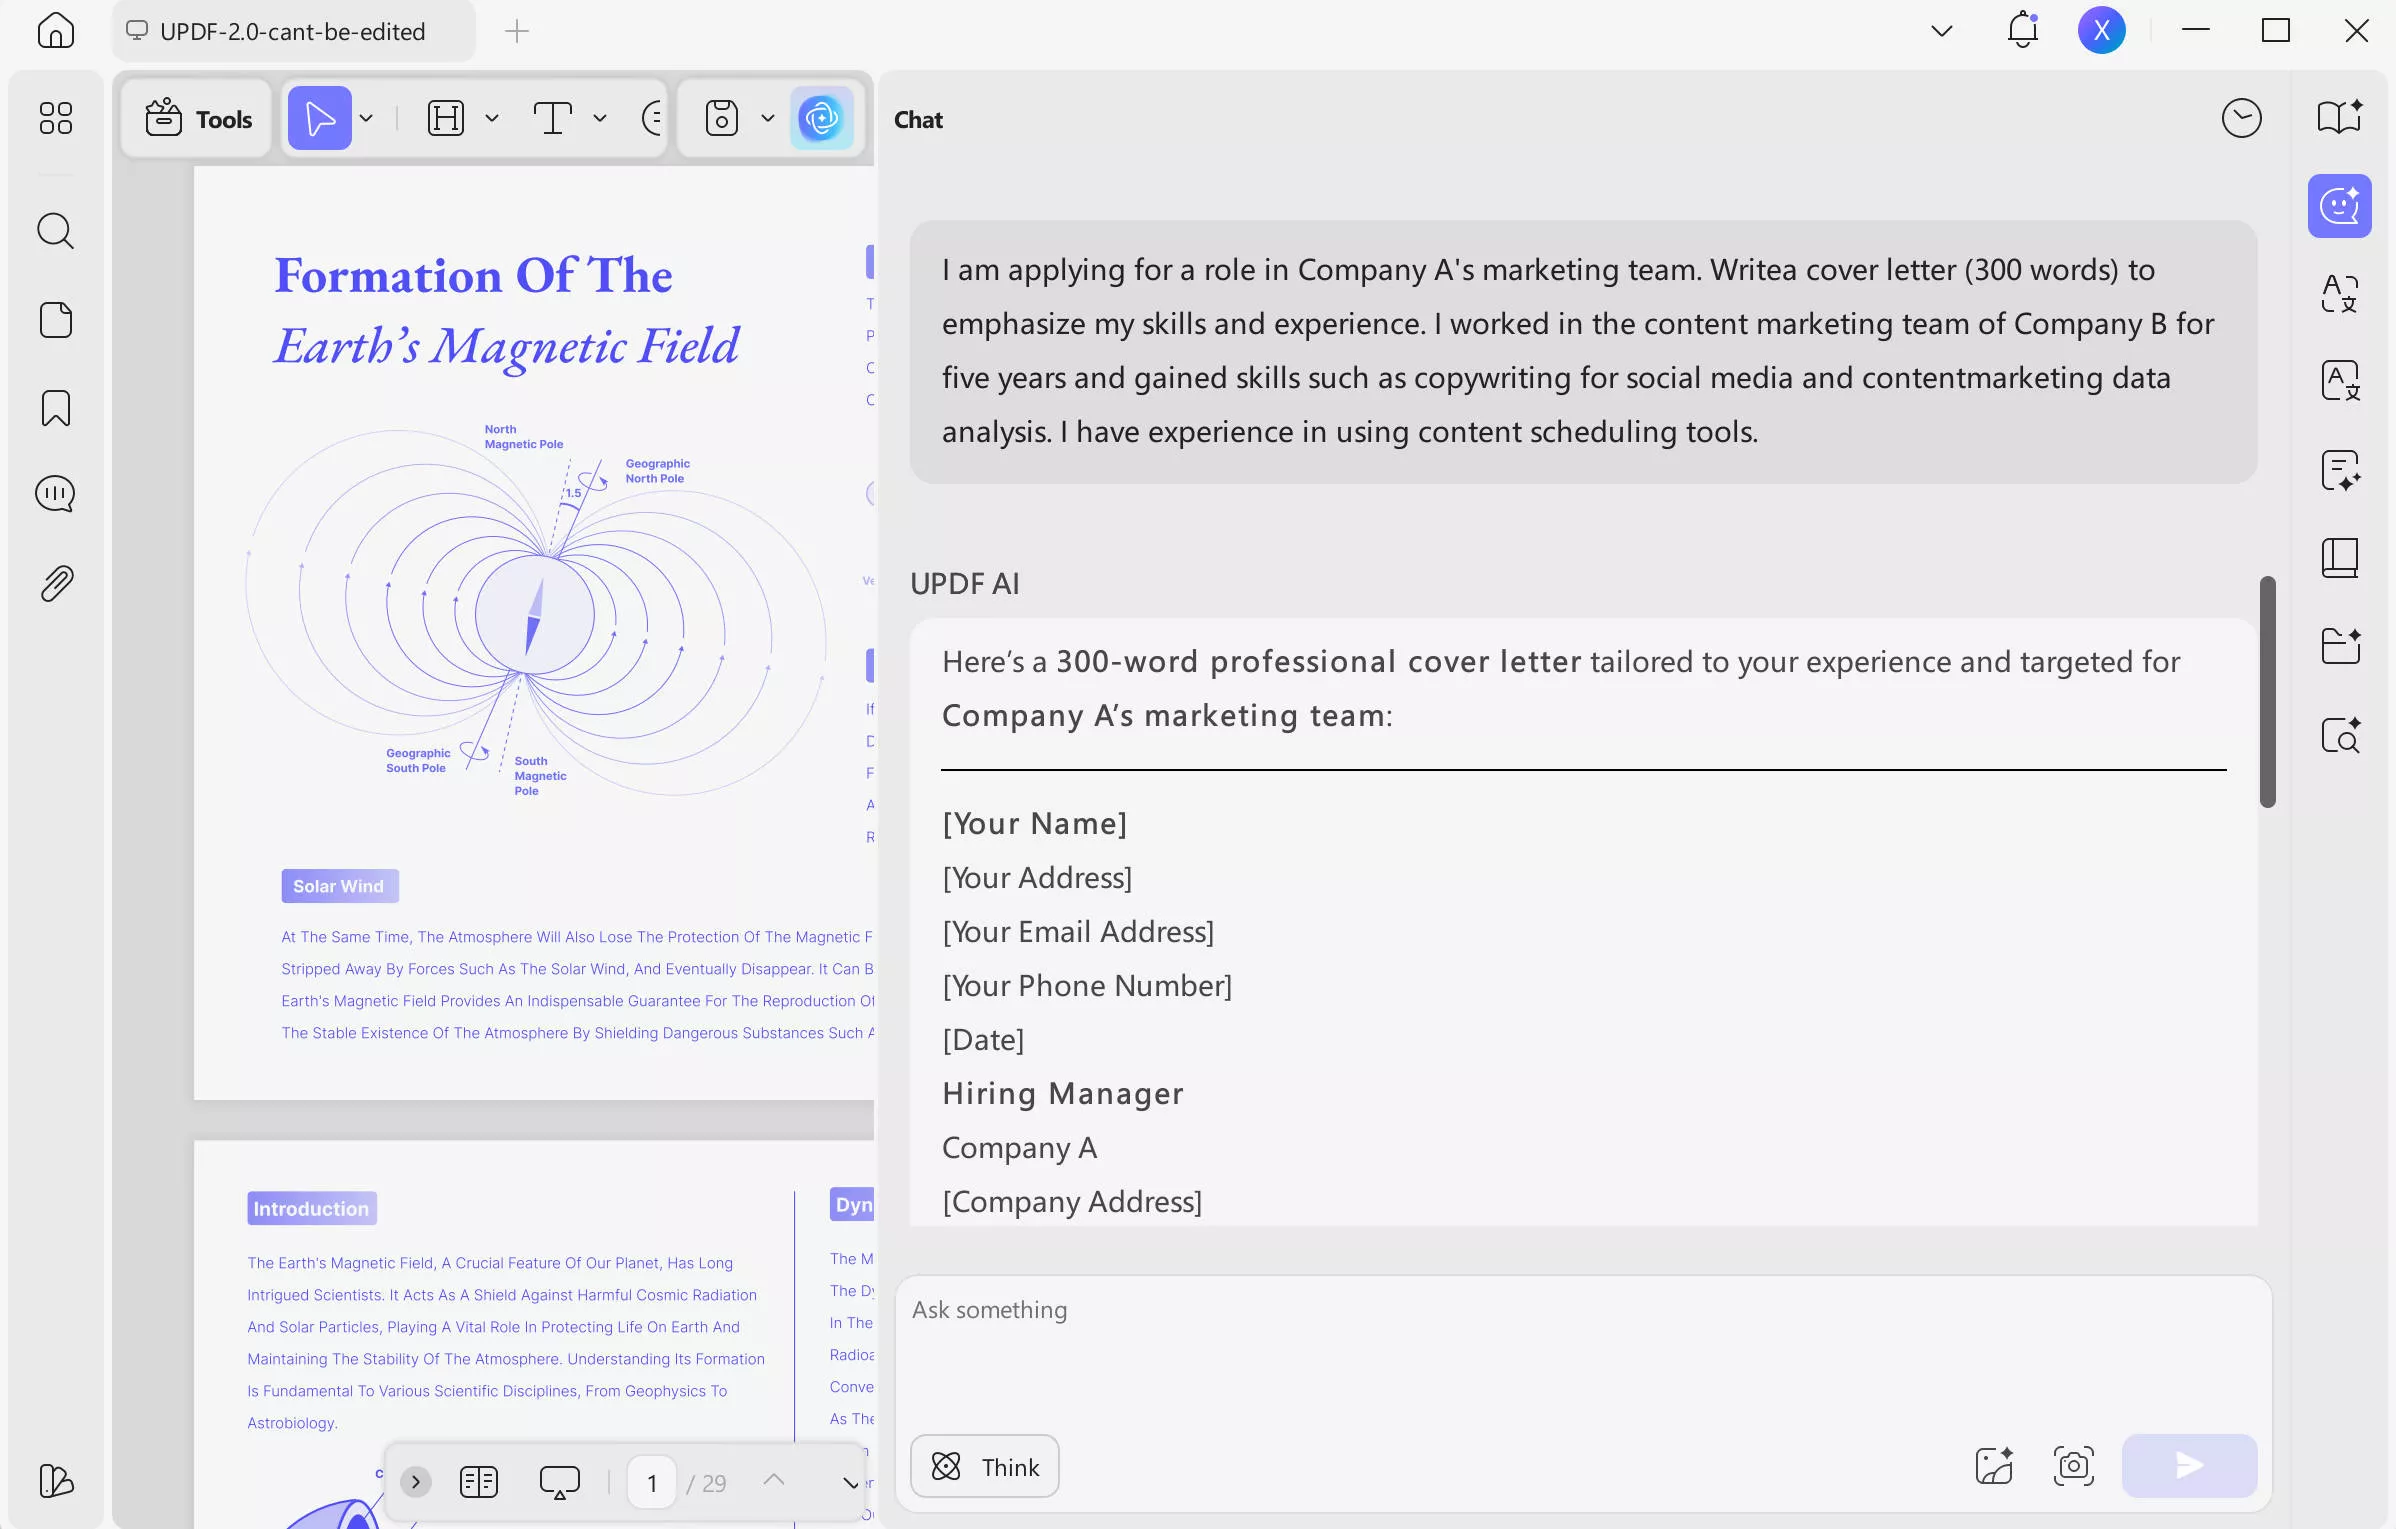Open the AI summarize document icon

pos(2340,470)
